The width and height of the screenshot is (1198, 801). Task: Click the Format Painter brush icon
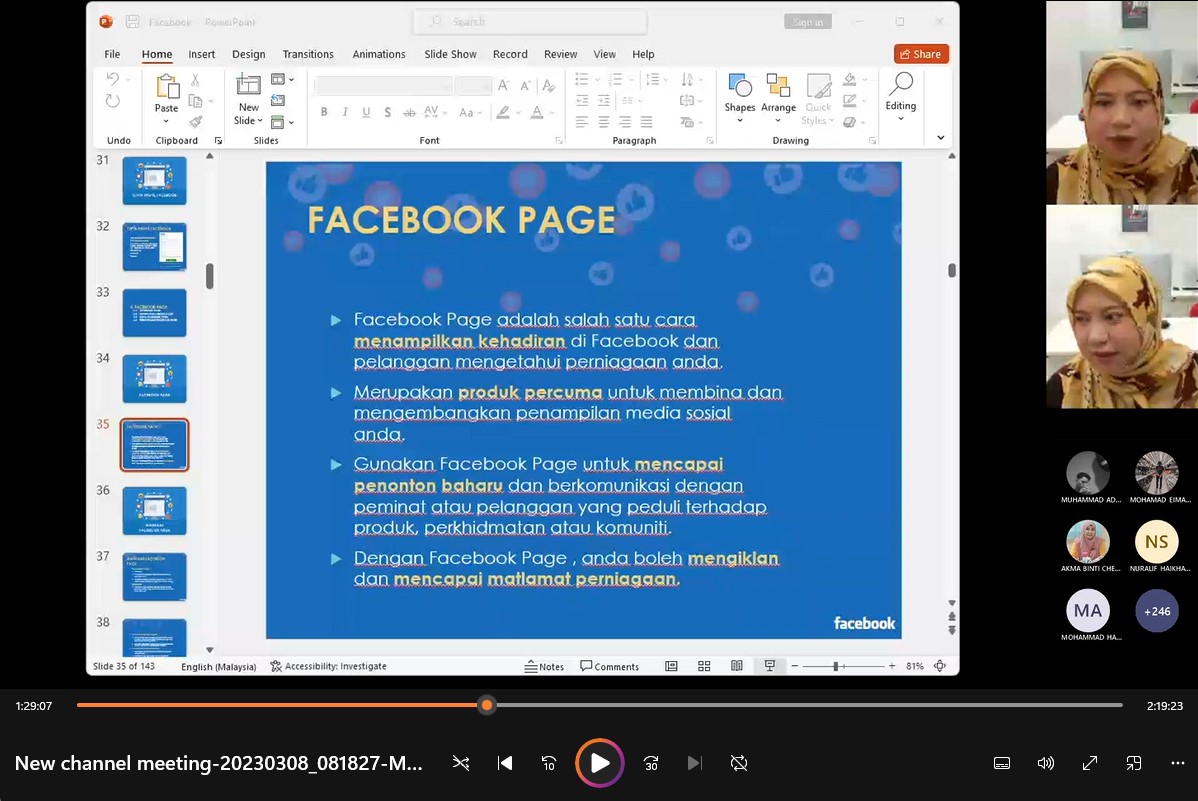pyautogui.click(x=196, y=122)
